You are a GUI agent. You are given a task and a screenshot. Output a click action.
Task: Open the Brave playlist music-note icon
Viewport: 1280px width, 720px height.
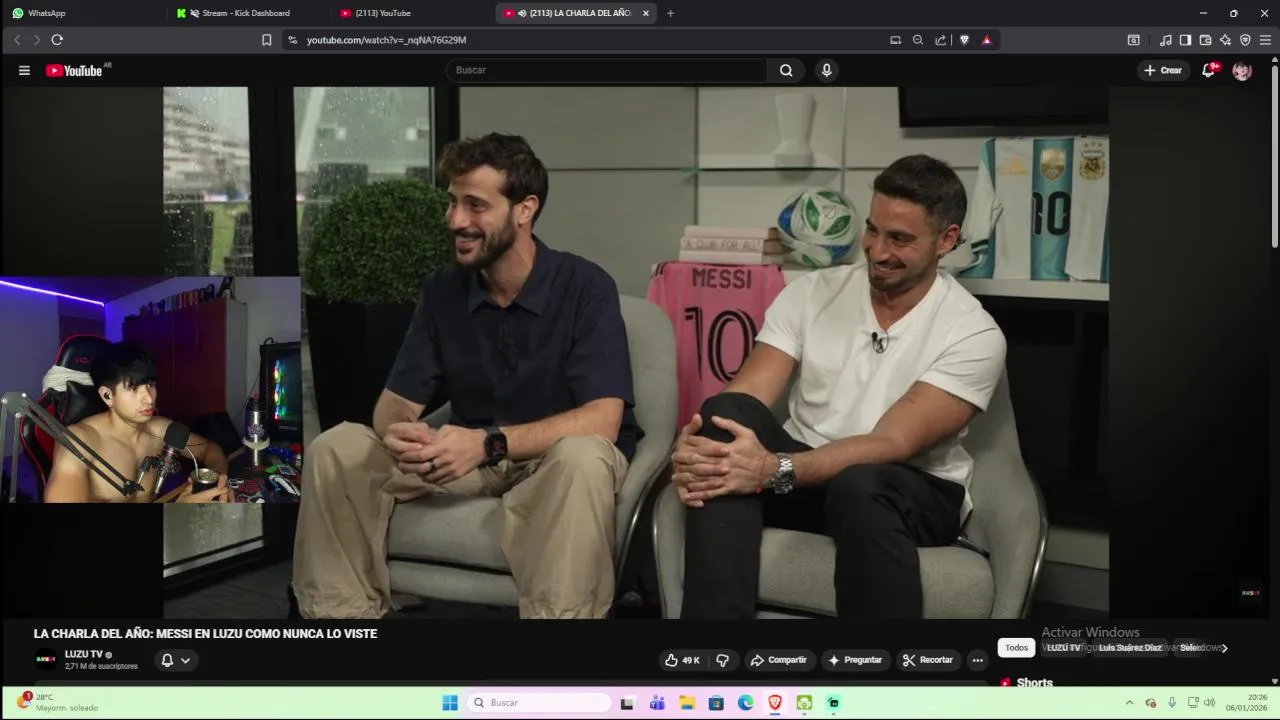click(x=1166, y=40)
